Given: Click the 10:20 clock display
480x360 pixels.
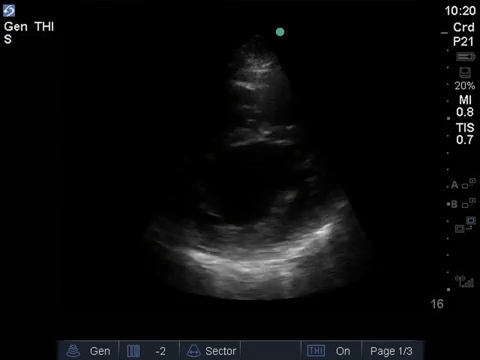Looking at the screenshot, I should [460, 11].
